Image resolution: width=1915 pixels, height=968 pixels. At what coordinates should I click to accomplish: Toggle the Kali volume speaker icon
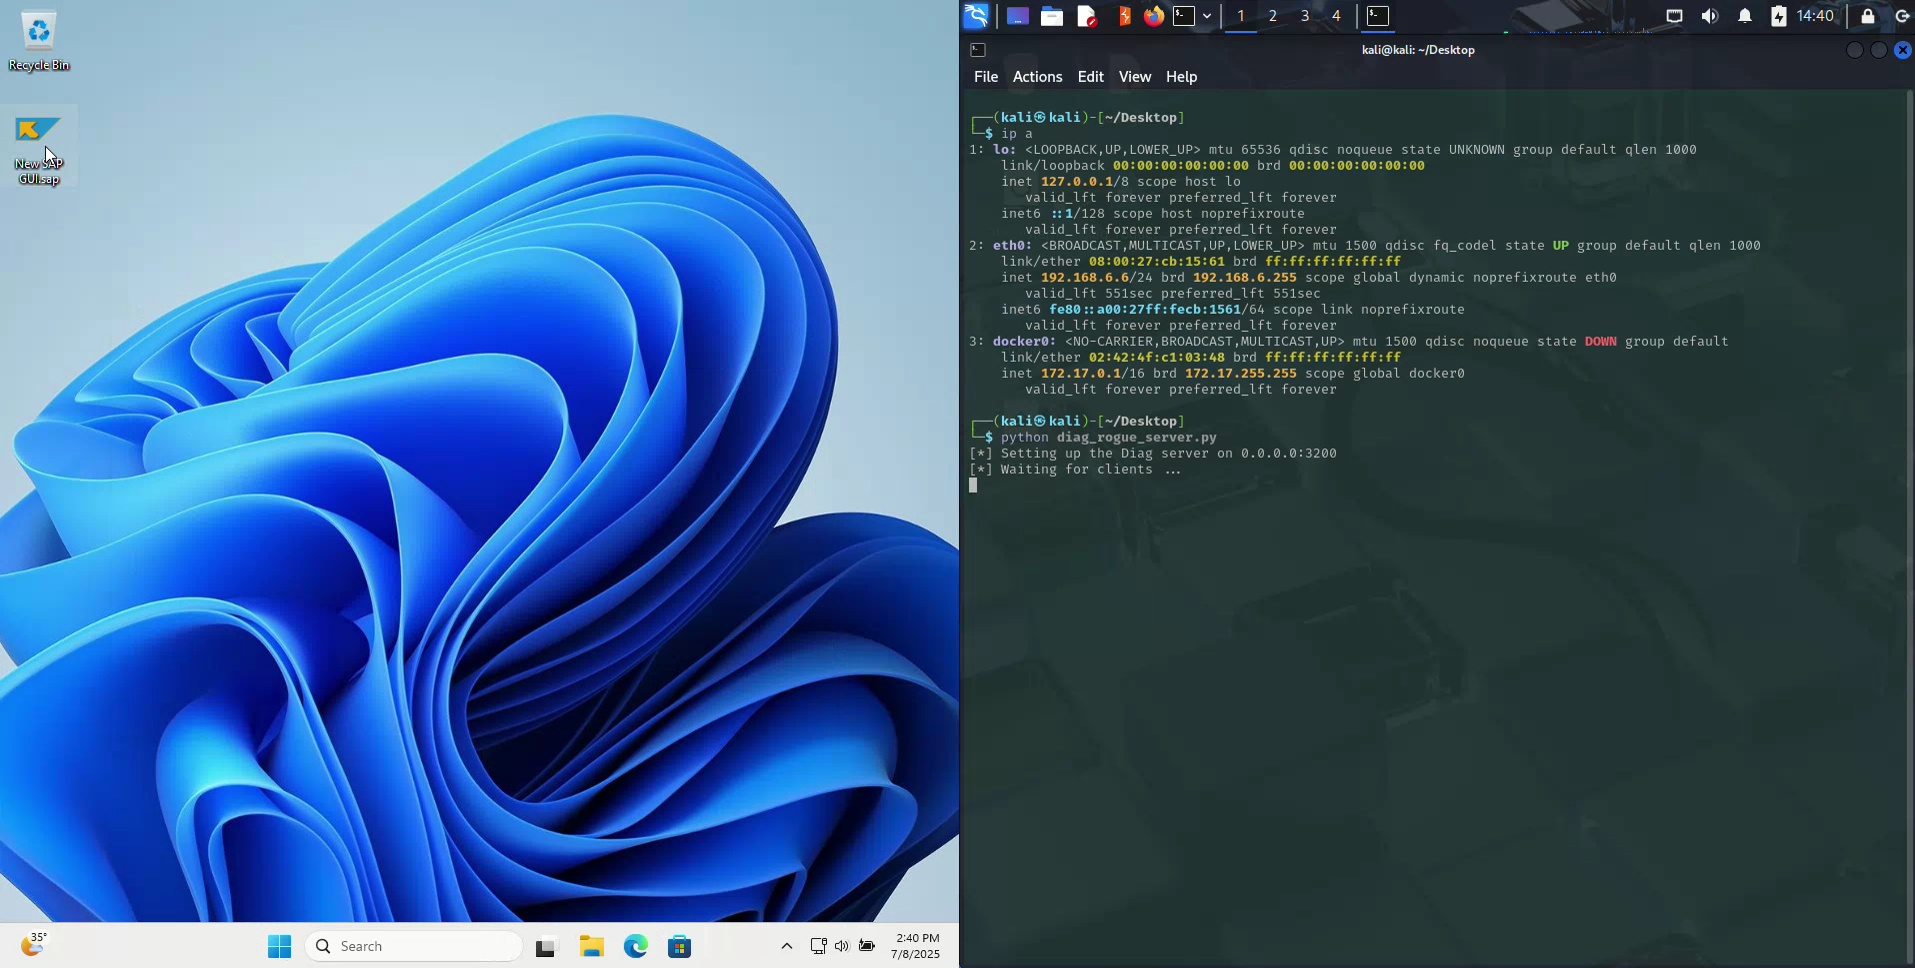coord(1710,16)
